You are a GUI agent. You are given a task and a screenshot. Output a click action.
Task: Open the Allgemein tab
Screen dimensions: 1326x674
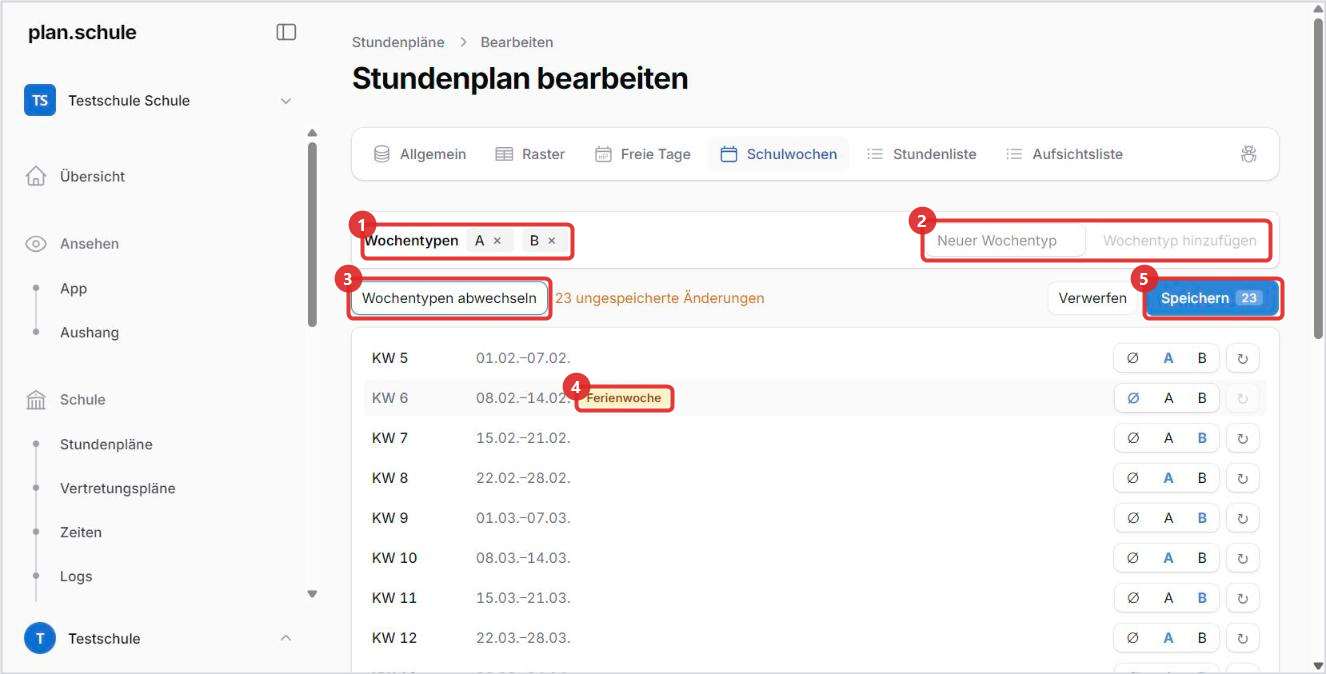420,154
